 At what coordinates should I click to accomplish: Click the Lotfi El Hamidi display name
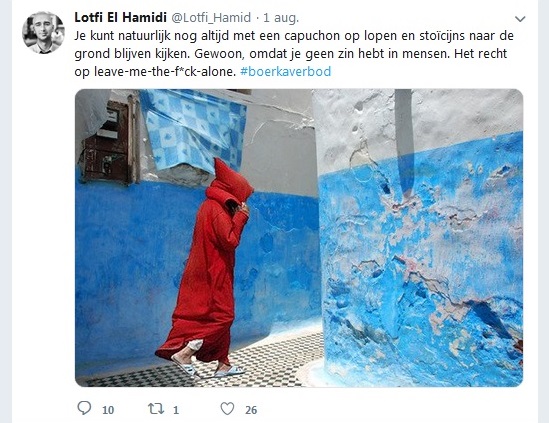coord(120,18)
